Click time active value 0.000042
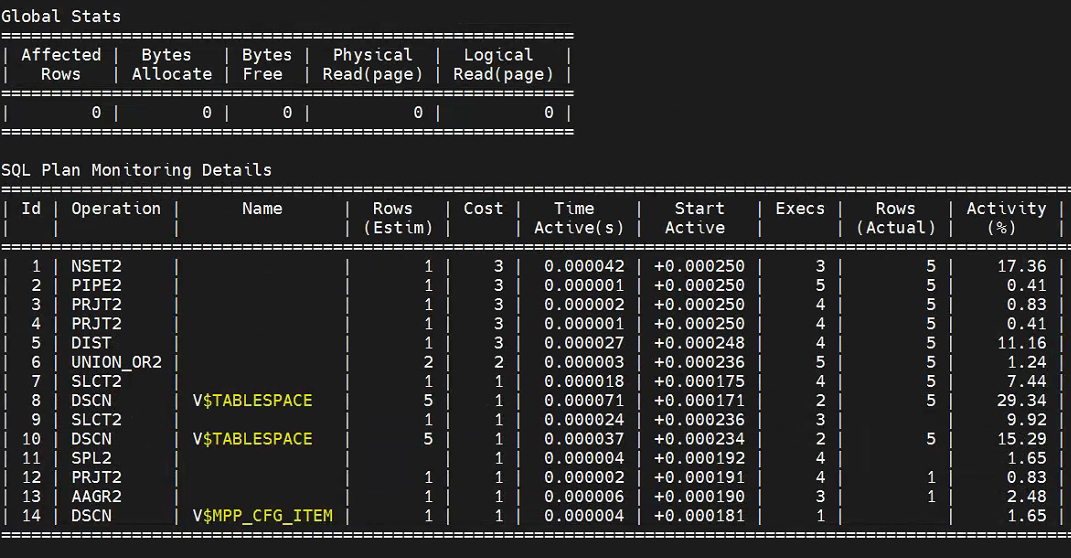Screen dimensions: 1071x558 584,266
